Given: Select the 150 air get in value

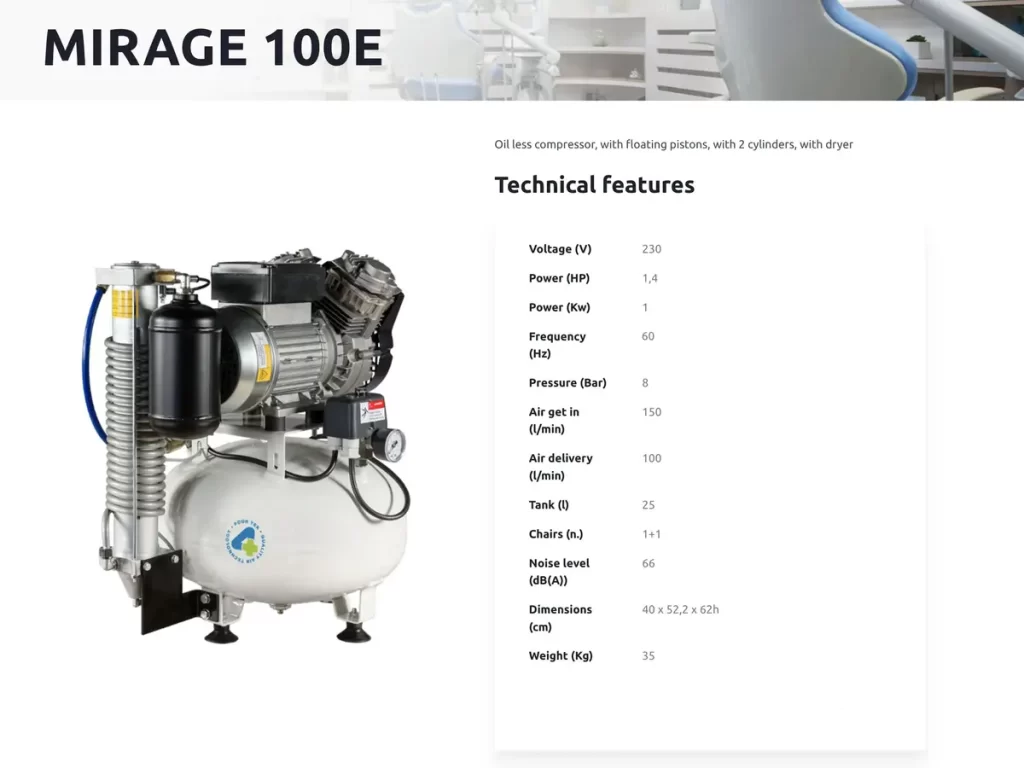Looking at the screenshot, I should (651, 412).
